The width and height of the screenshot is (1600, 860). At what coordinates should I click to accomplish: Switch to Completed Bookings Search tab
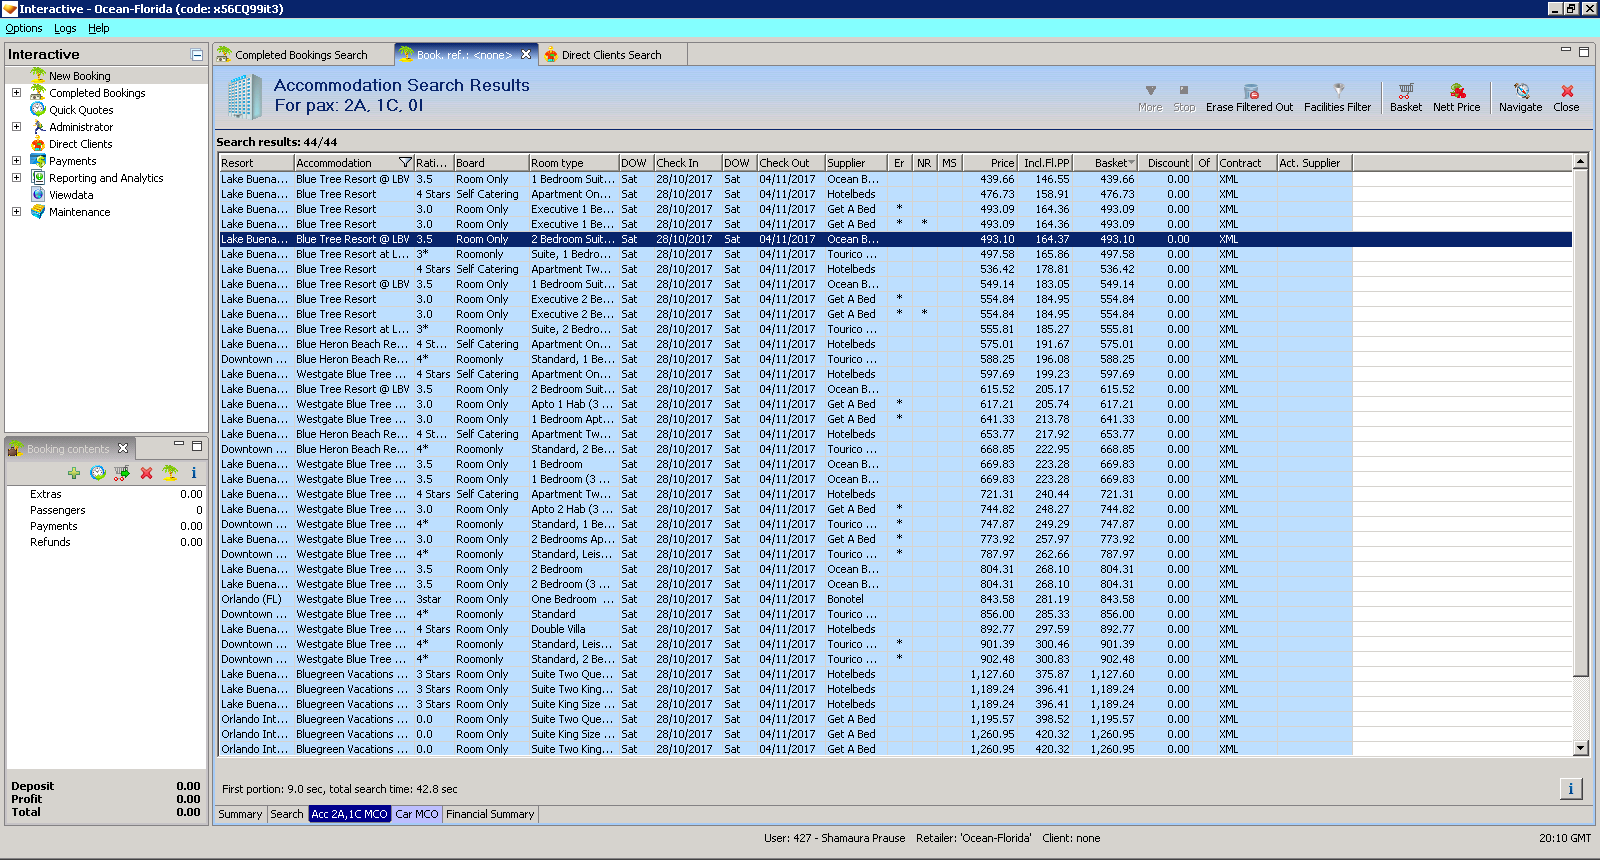point(301,55)
